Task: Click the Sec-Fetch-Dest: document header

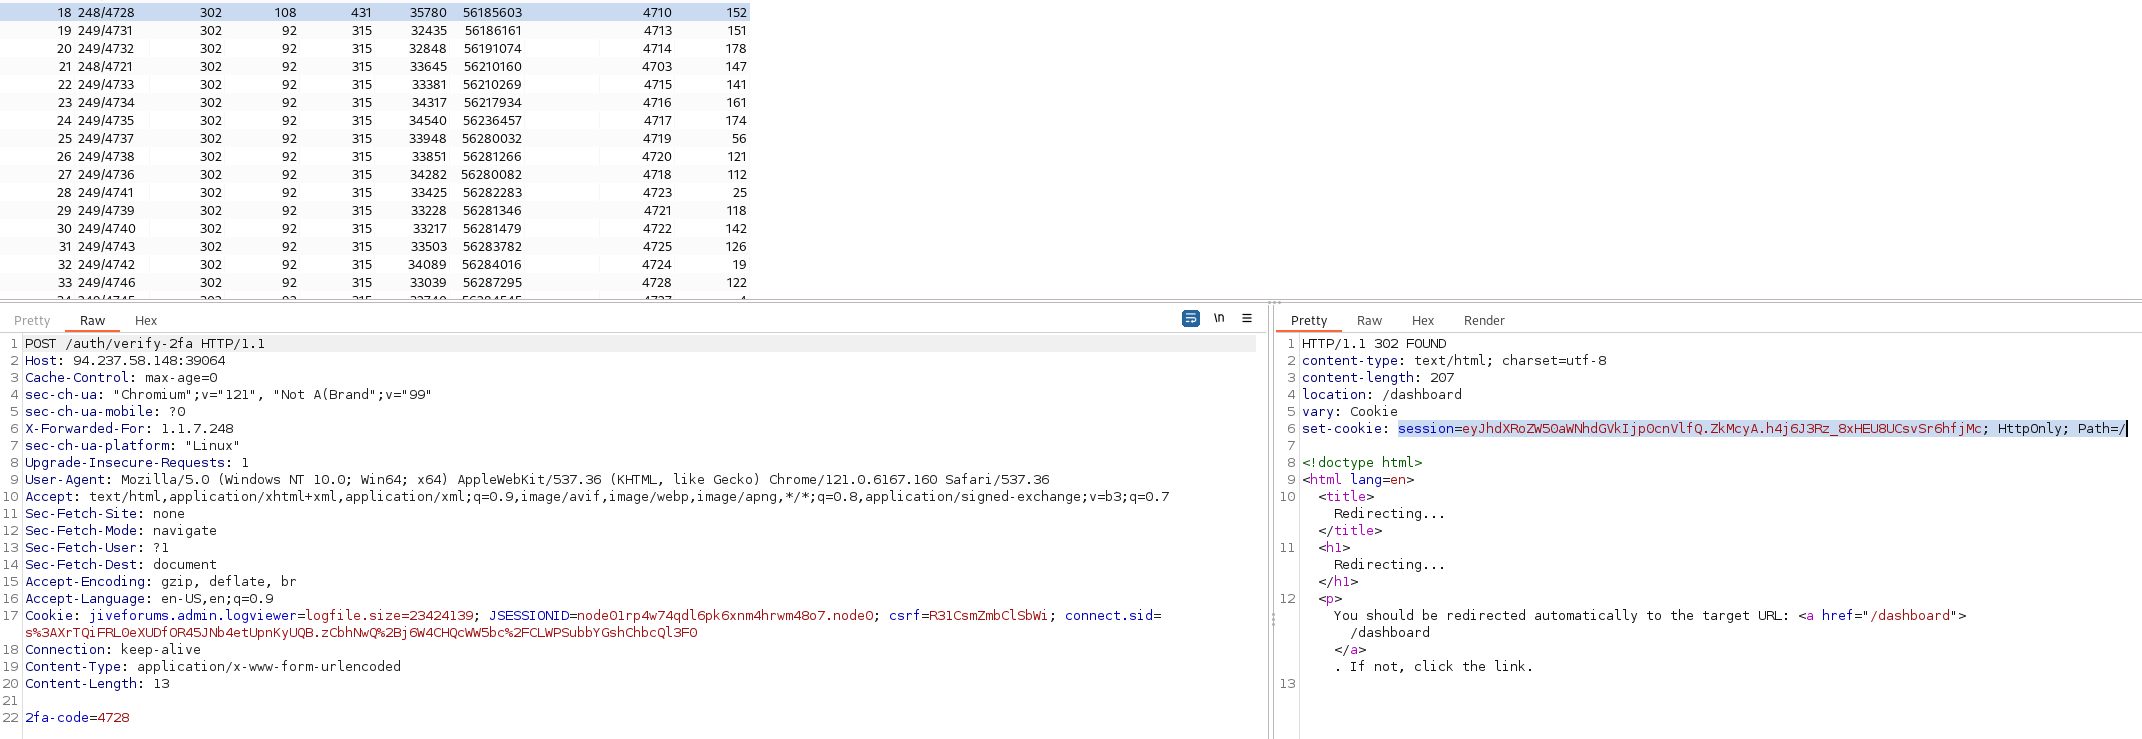Action: [x=121, y=564]
